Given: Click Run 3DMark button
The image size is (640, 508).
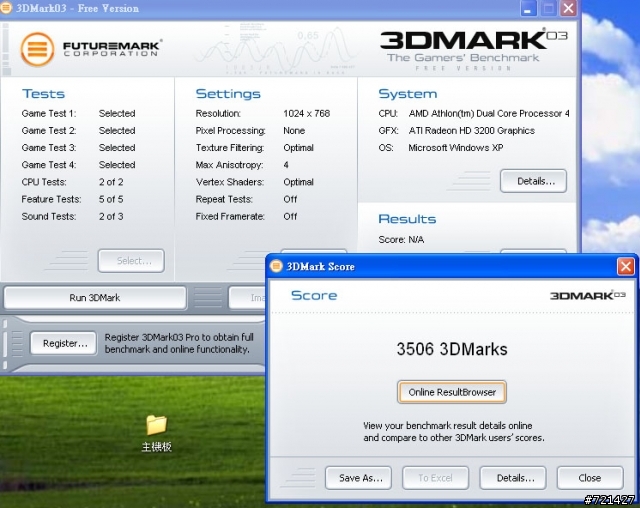Looking at the screenshot, I should click(x=95, y=298).
